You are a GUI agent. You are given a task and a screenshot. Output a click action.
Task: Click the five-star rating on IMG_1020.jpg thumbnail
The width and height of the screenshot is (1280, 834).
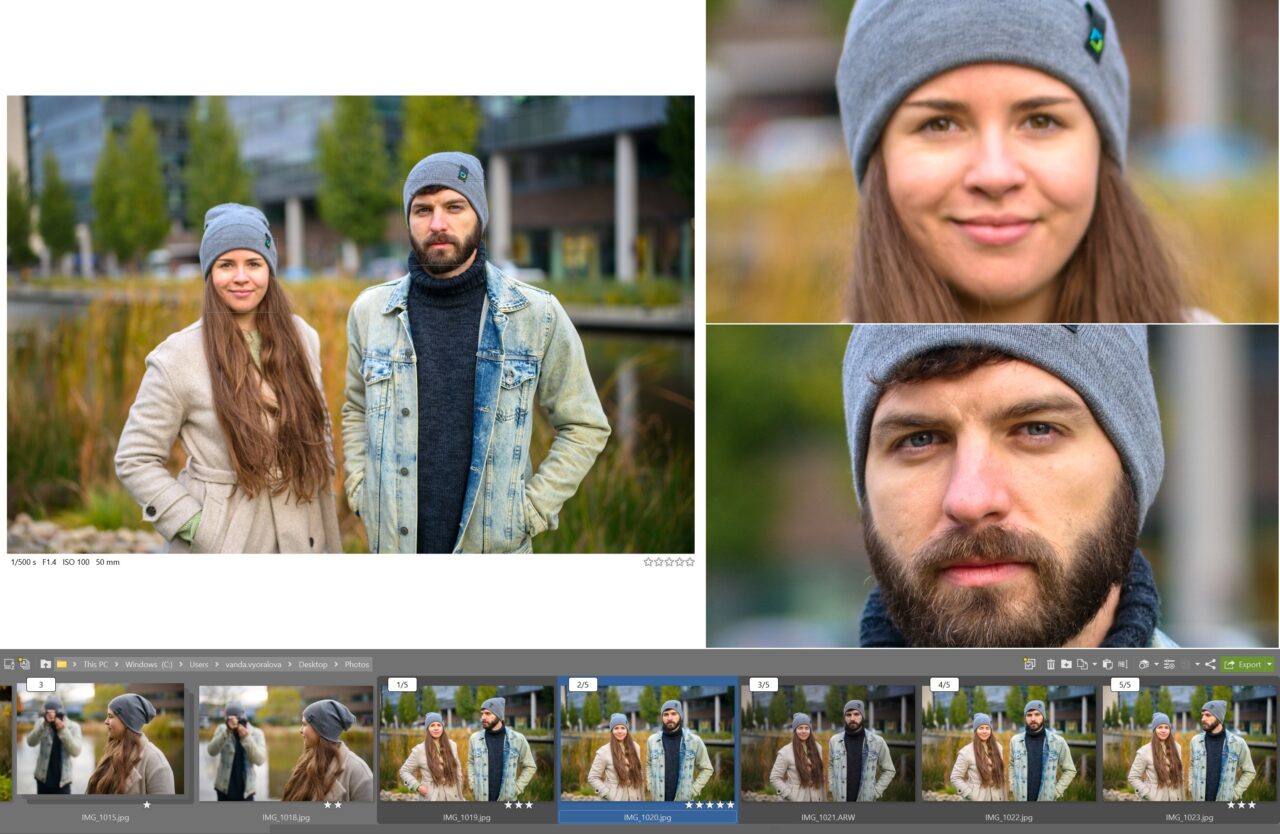click(x=709, y=804)
